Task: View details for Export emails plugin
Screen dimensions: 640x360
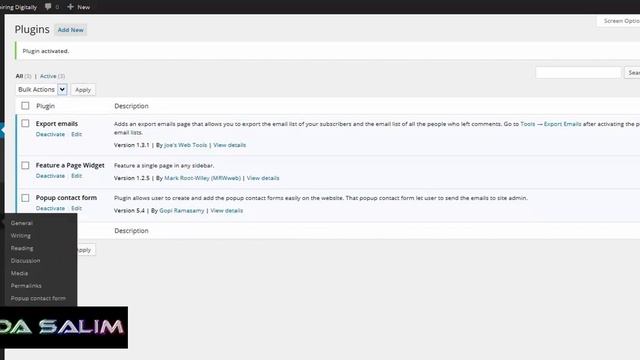Action: pyautogui.click(x=229, y=145)
